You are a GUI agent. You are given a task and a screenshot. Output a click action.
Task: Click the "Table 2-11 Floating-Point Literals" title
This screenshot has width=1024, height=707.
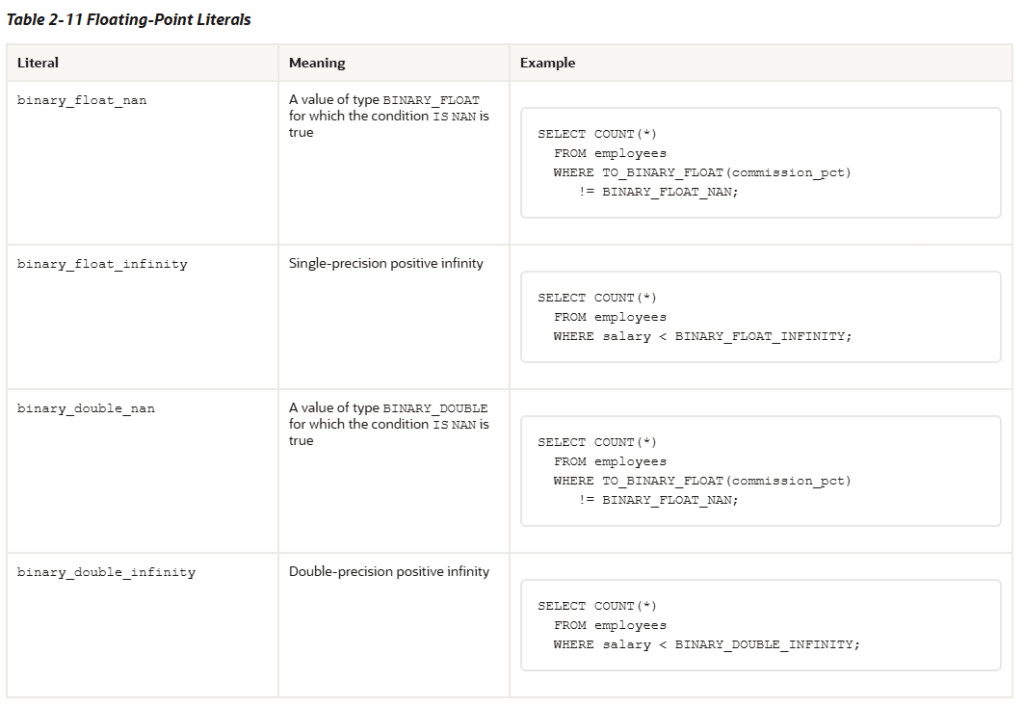[x=129, y=20]
